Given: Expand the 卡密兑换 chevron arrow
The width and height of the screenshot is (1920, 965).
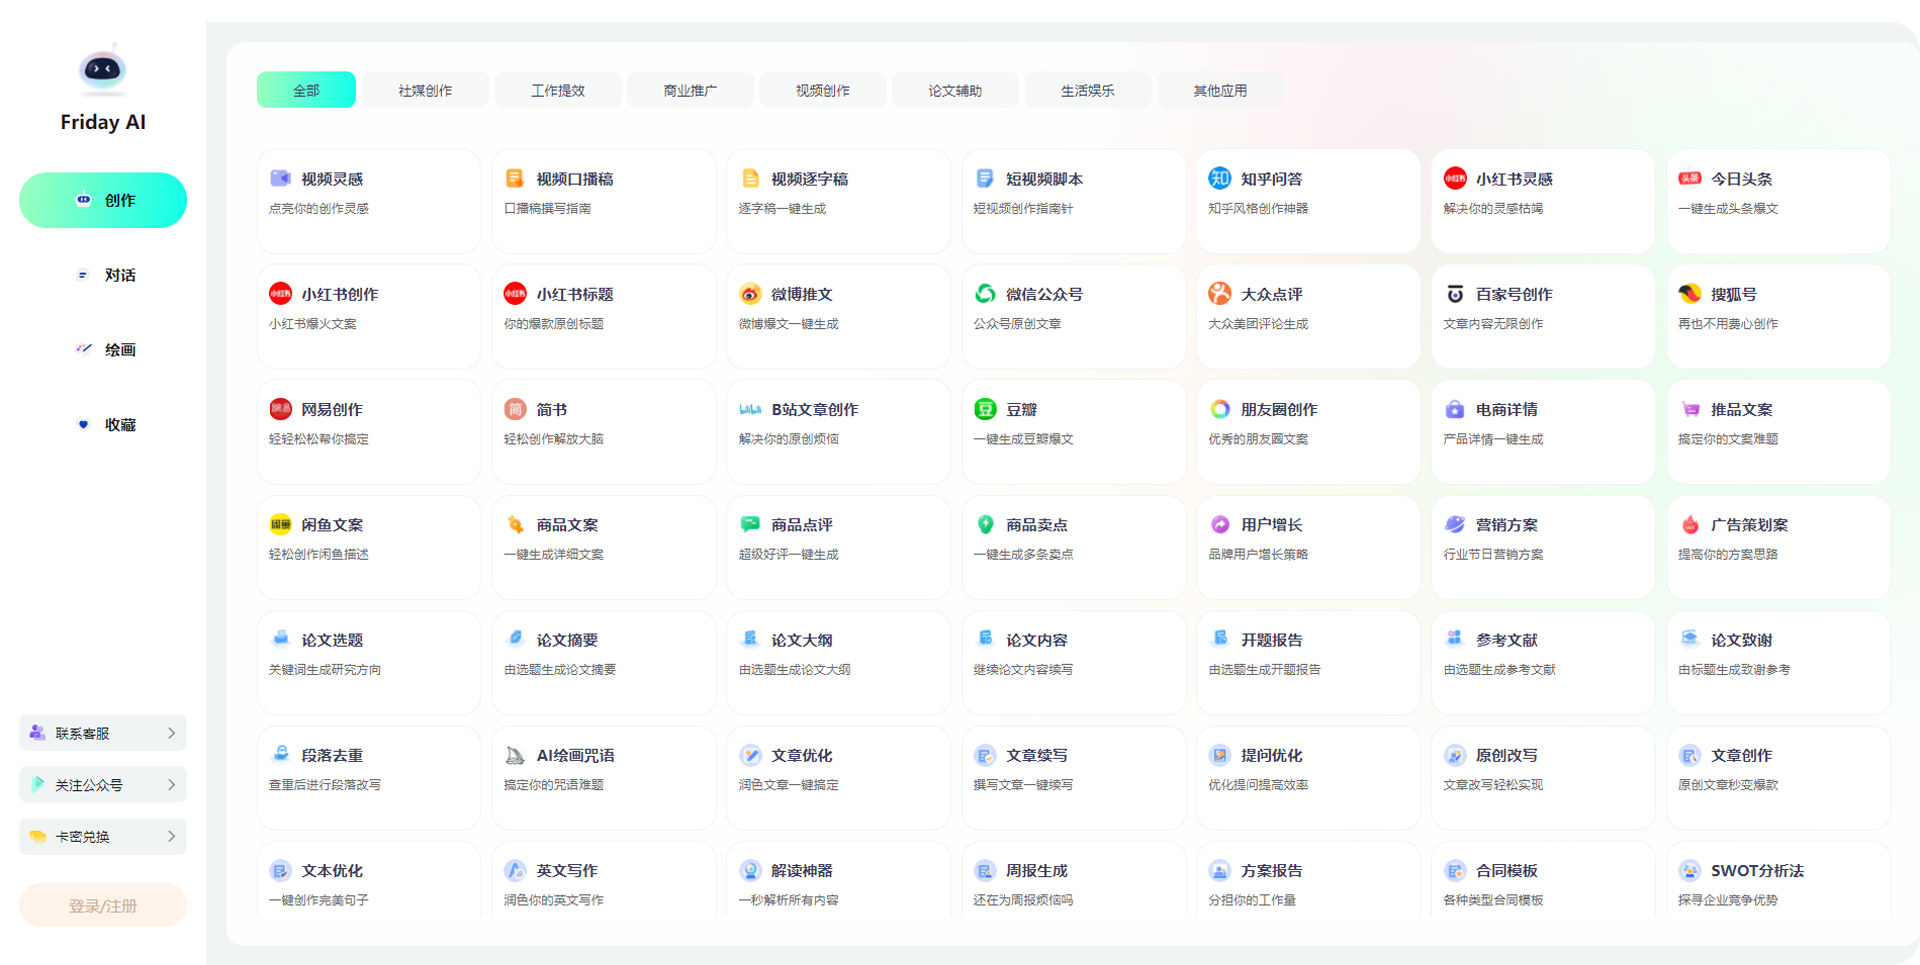Looking at the screenshot, I should coord(171,837).
